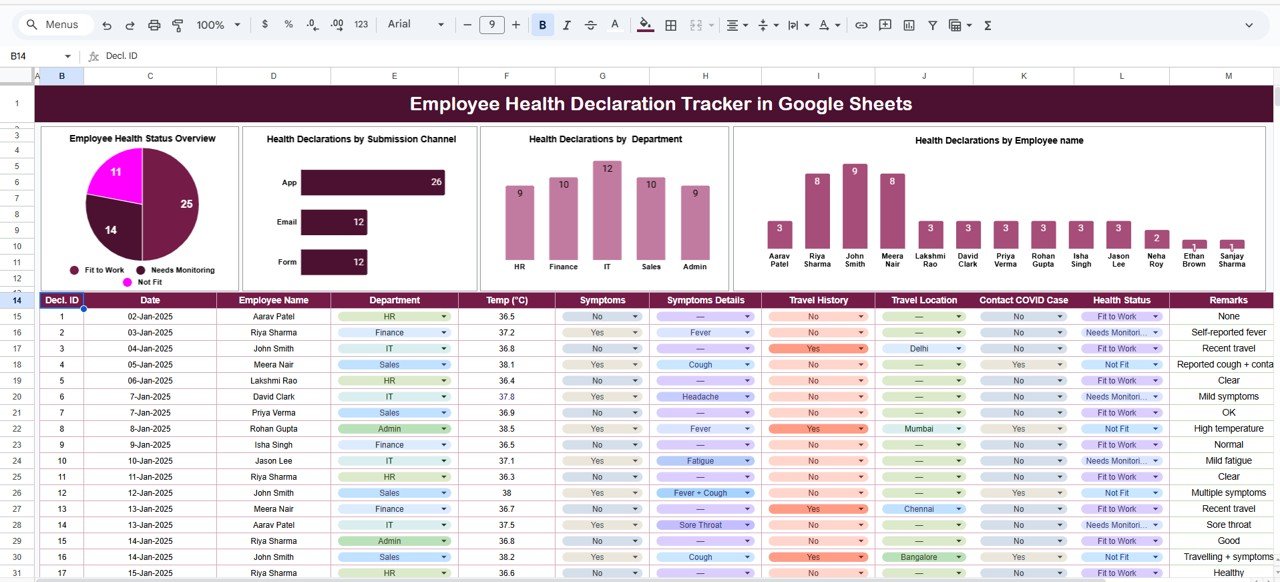Toggle strikethrough formatting
1280x582 pixels.
click(589, 25)
